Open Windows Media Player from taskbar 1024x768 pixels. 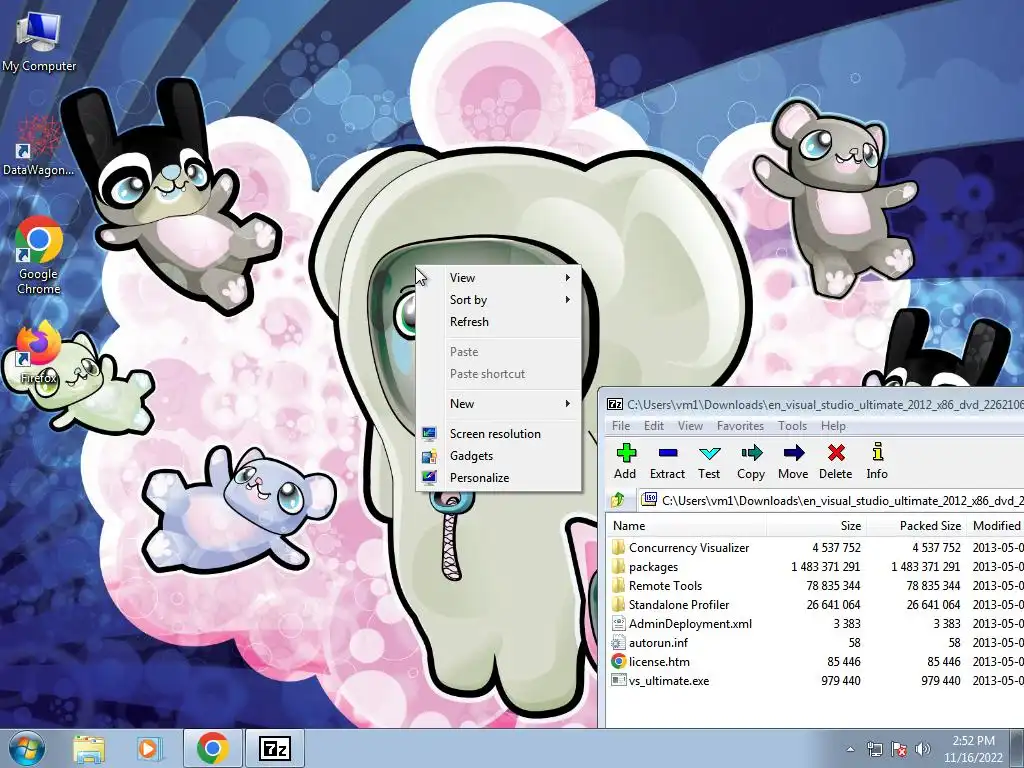pyautogui.click(x=148, y=748)
